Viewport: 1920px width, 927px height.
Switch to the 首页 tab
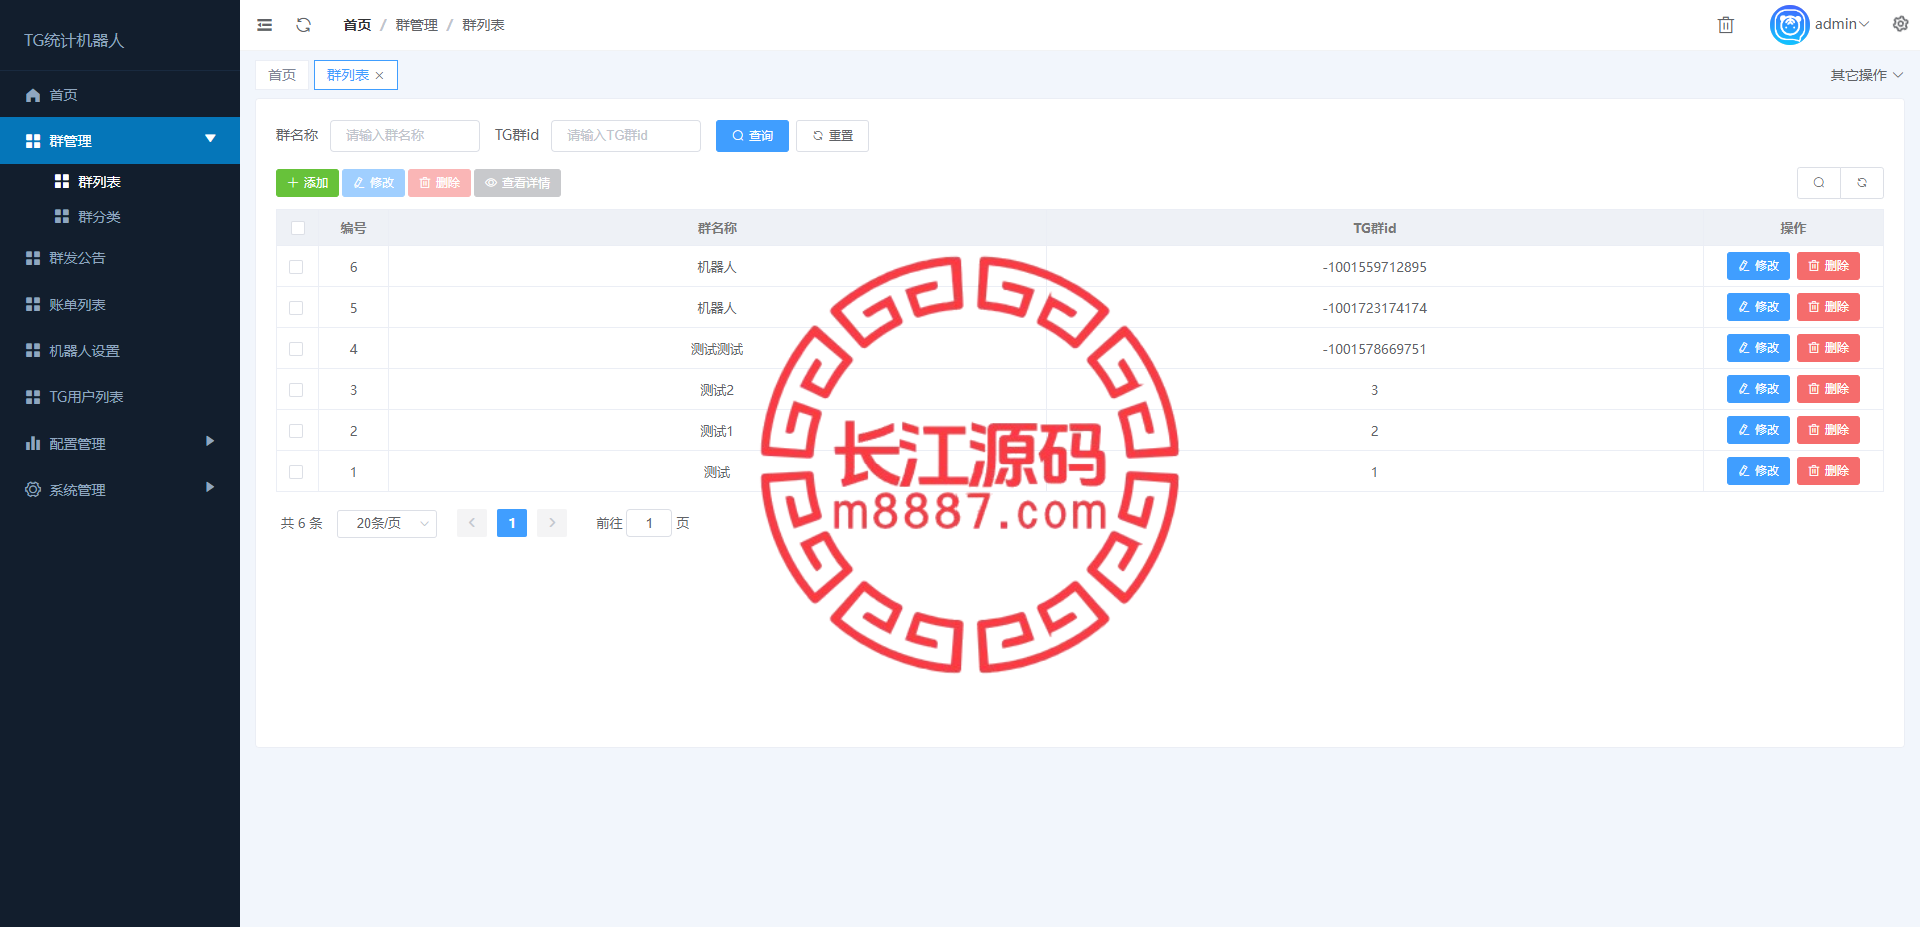click(282, 75)
